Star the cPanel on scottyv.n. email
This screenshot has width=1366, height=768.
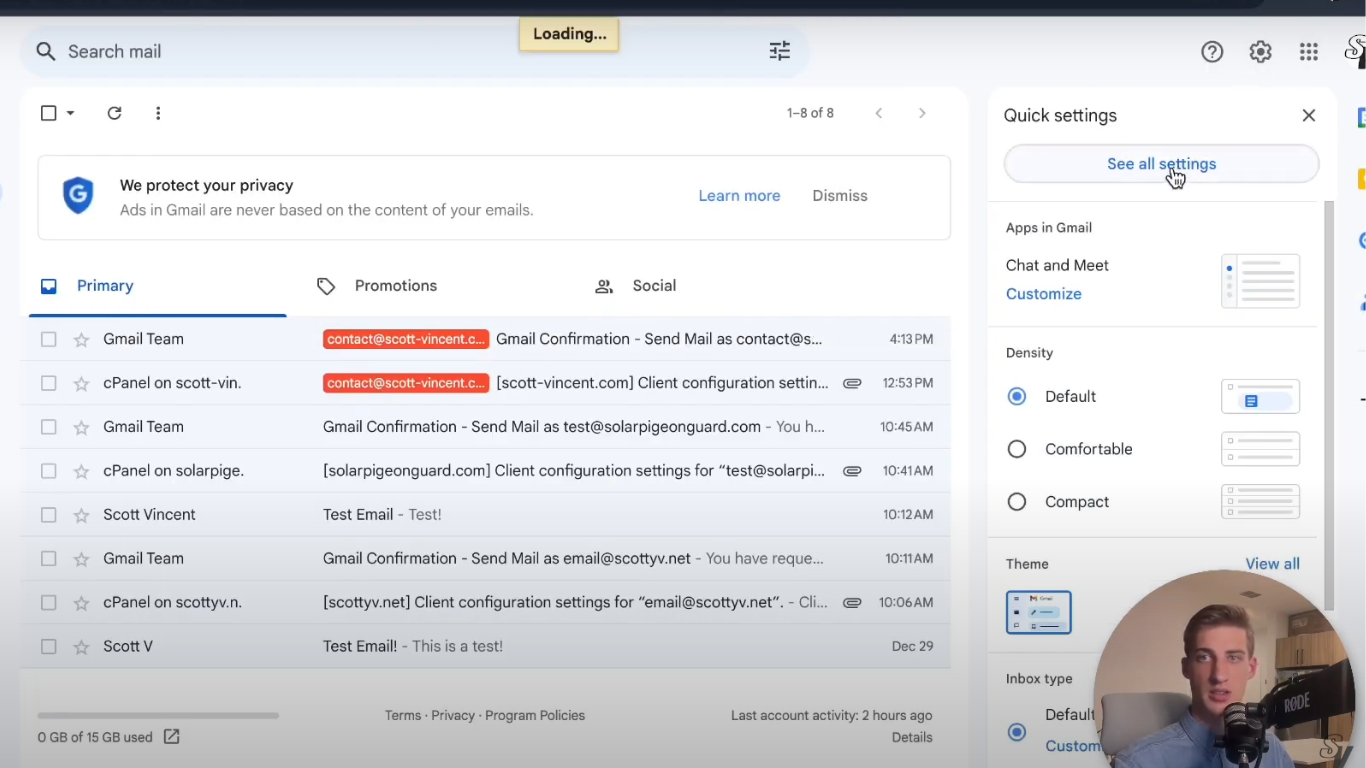81,603
